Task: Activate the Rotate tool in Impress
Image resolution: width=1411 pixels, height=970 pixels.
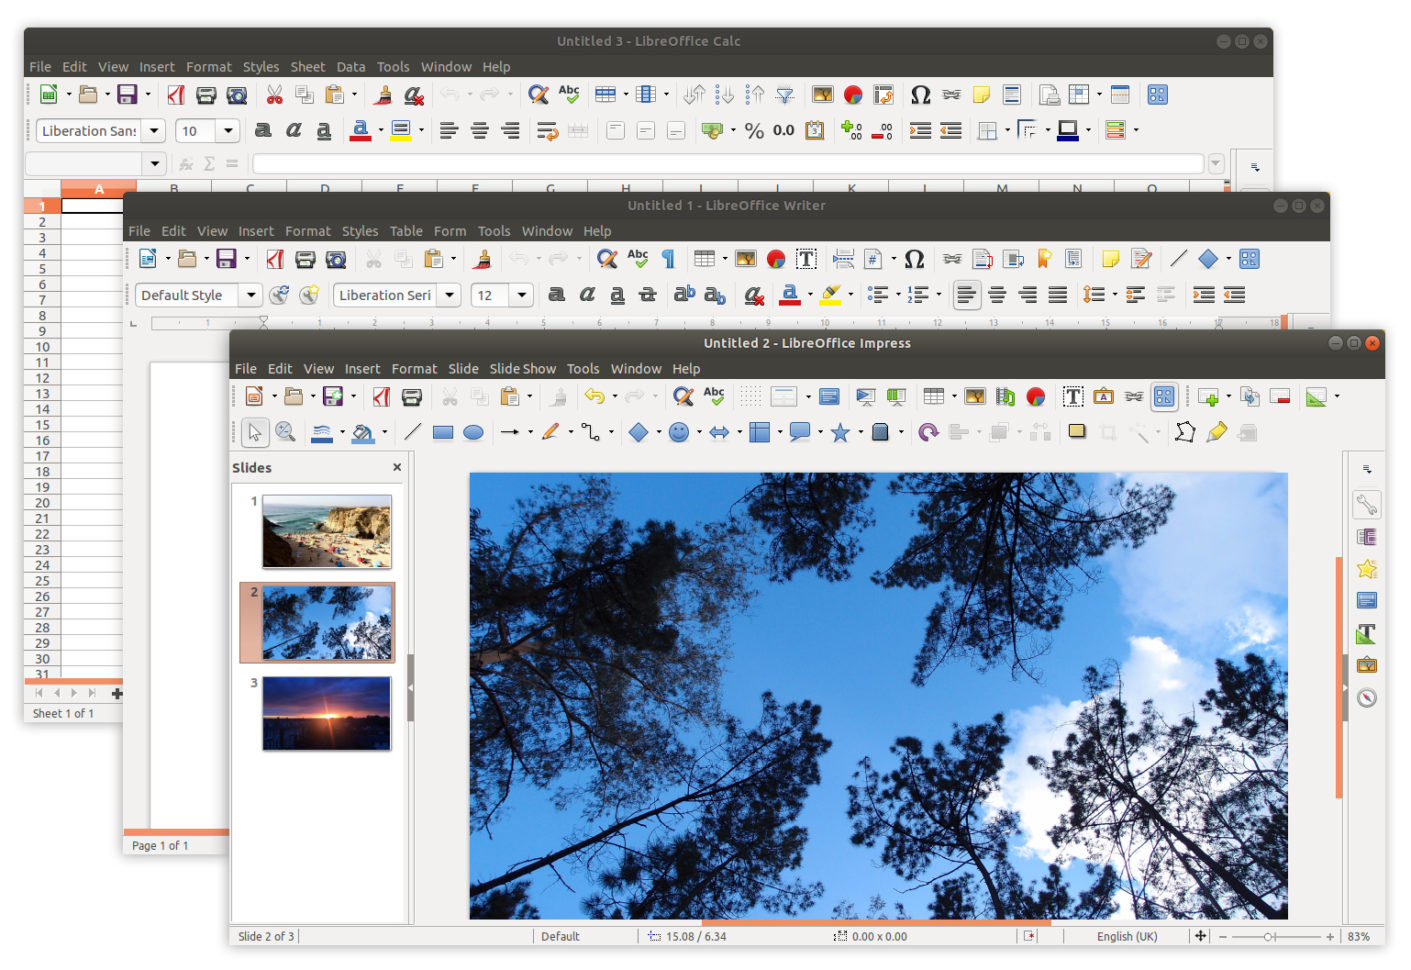Action: click(928, 432)
